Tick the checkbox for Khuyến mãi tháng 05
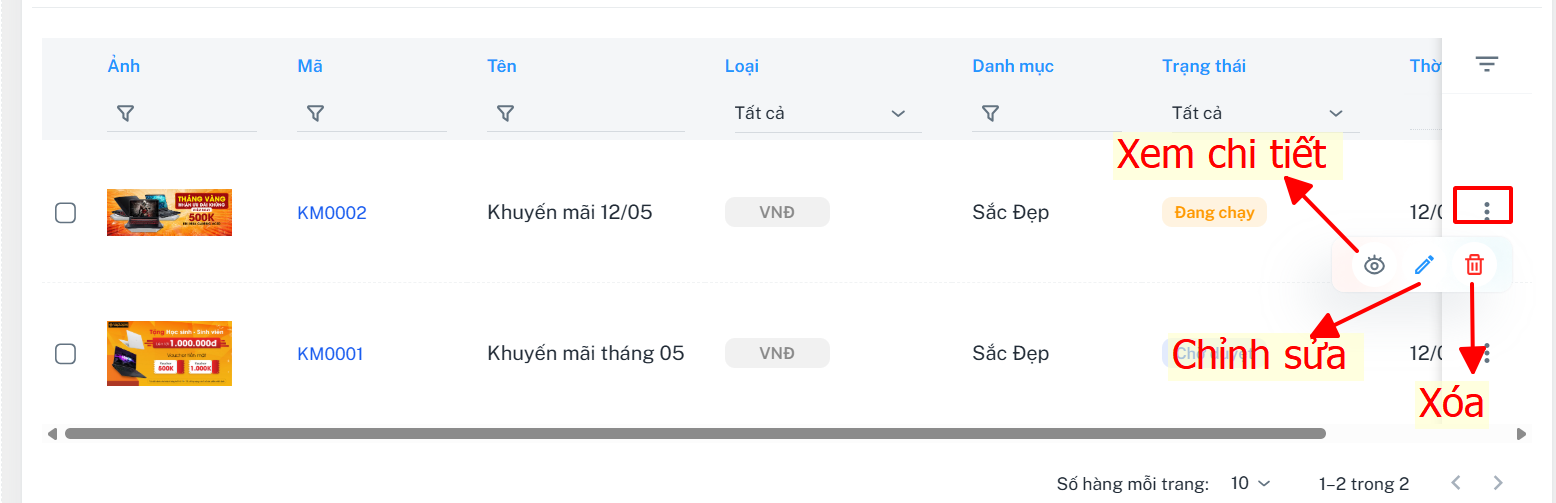 pos(65,353)
